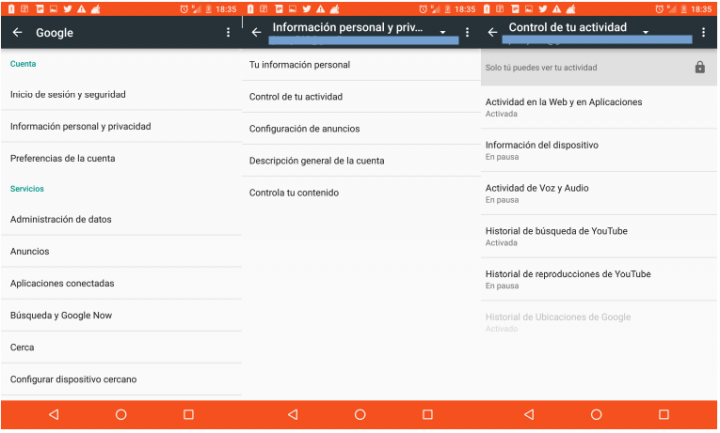
Task: Tap warning triangle in right status bar
Action: 557,9
